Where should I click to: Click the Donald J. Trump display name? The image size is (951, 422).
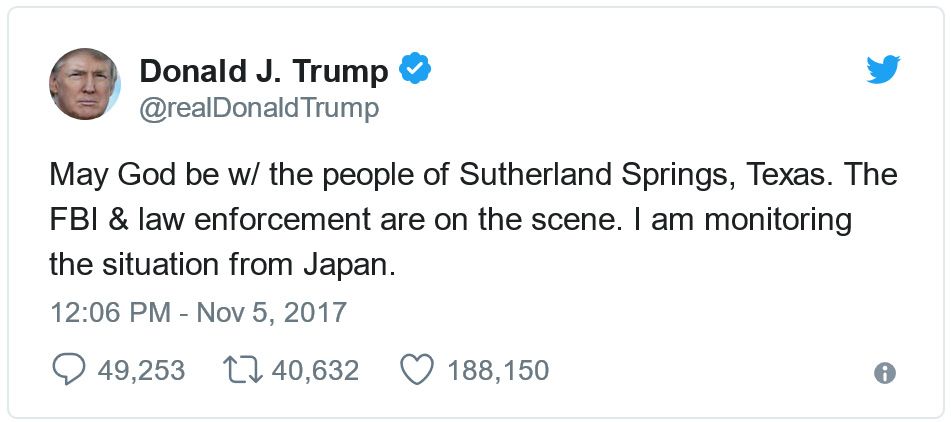[x=264, y=71]
